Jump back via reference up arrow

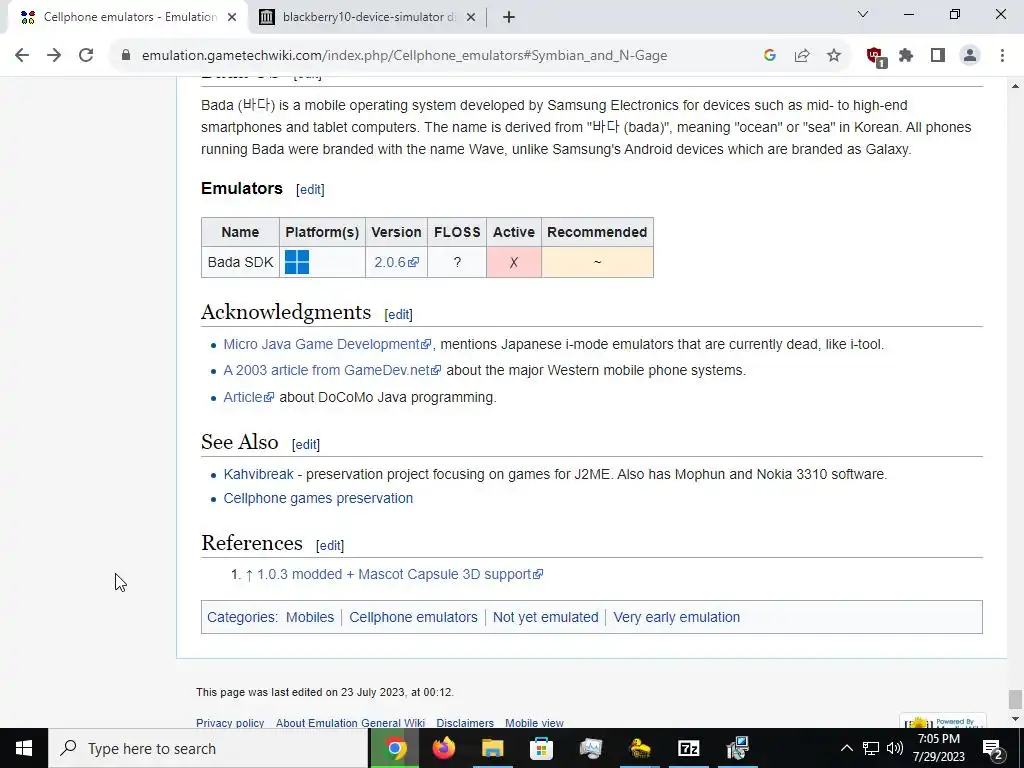click(x=249, y=575)
